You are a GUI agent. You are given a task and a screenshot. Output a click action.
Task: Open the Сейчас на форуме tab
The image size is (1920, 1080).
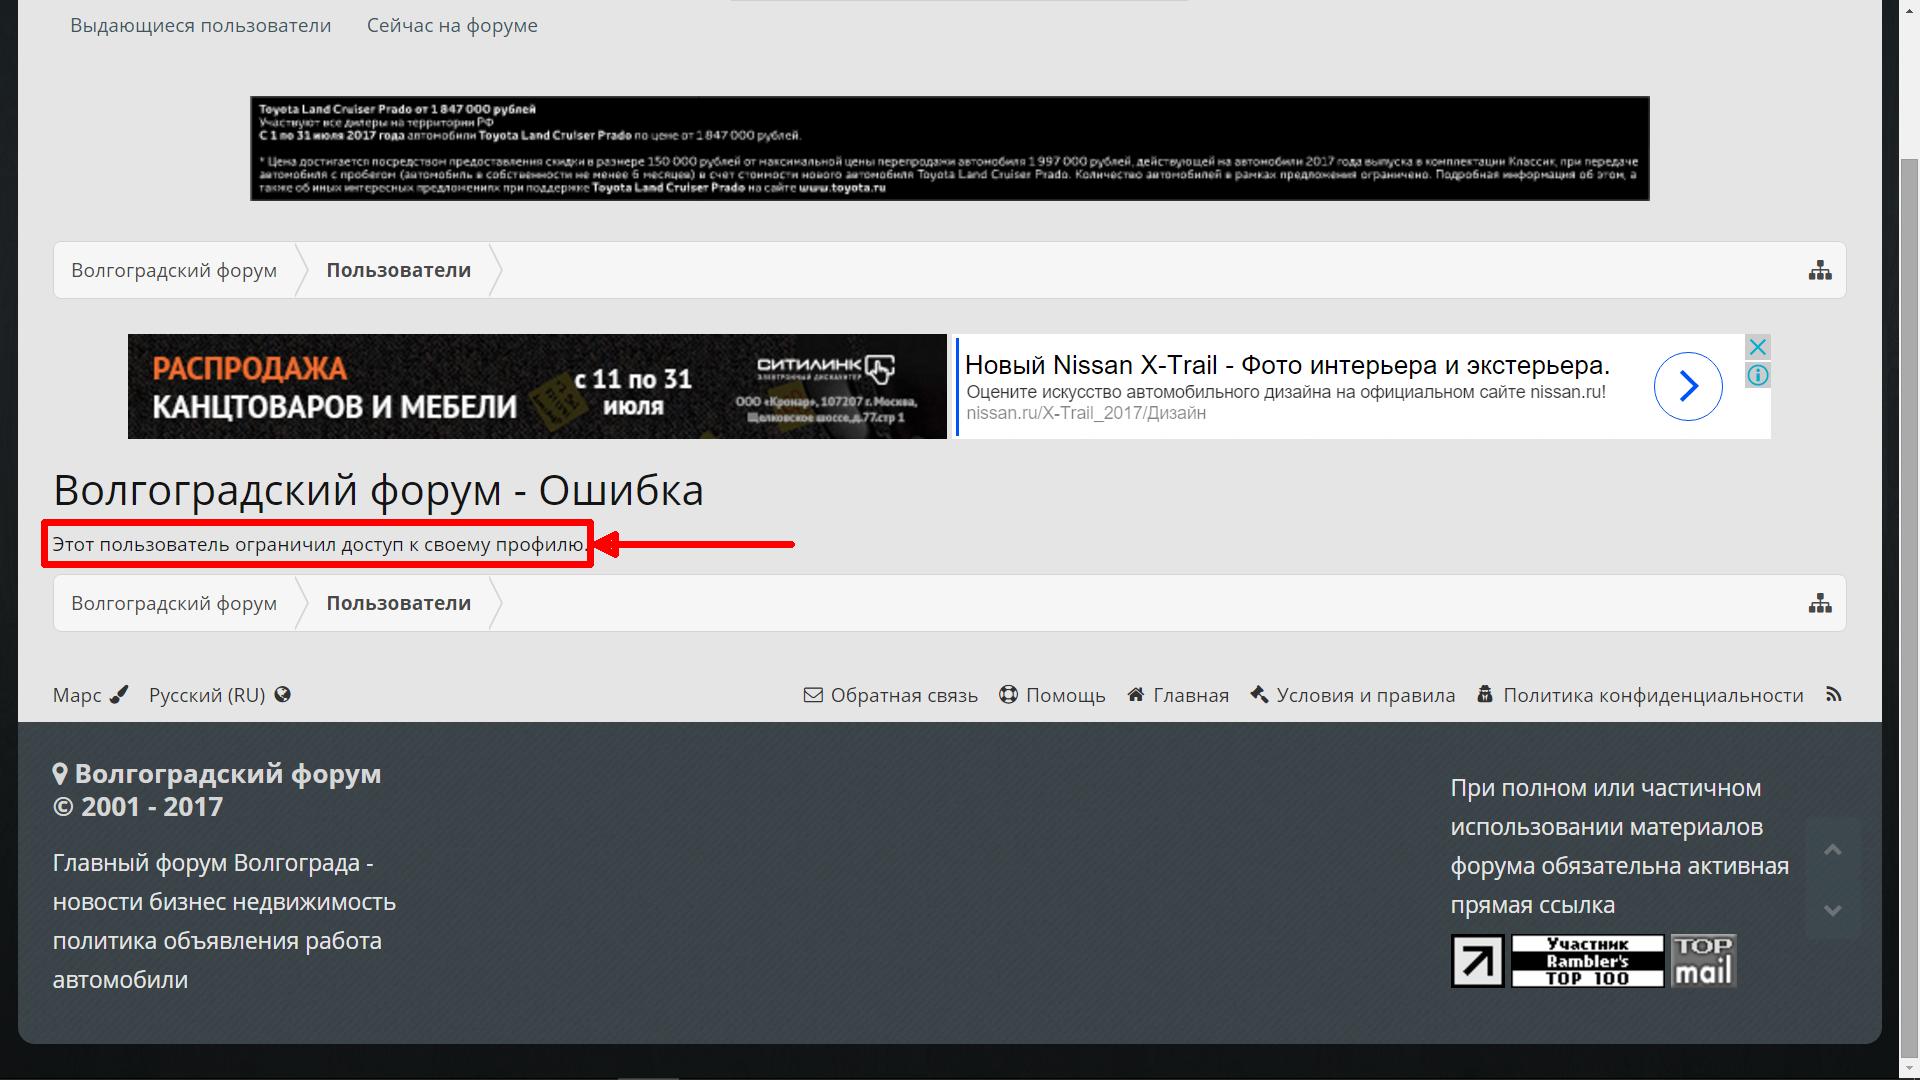coord(452,25)
